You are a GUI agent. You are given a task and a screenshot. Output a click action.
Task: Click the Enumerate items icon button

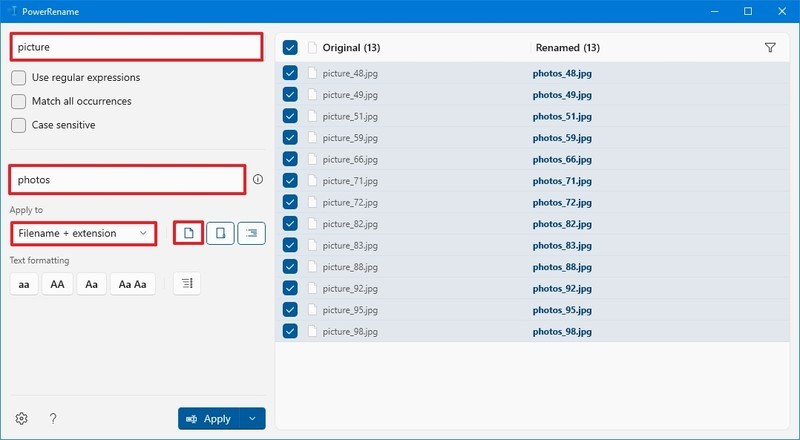click(187, 284)
